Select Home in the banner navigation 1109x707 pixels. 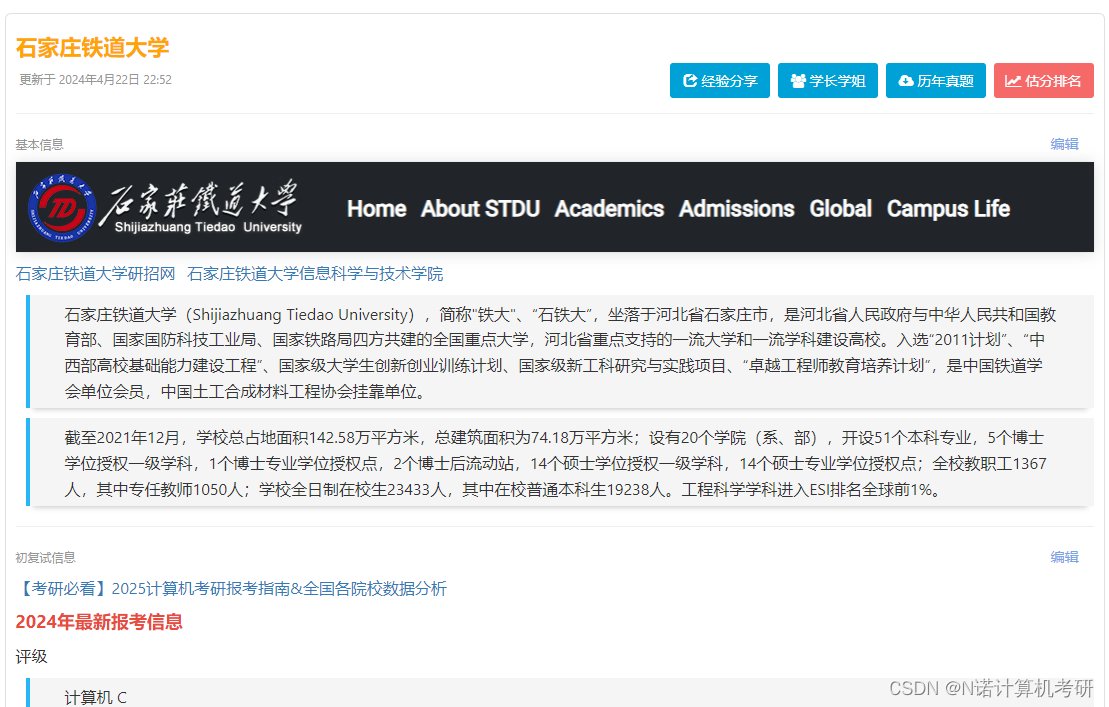(x=376, y=209)
